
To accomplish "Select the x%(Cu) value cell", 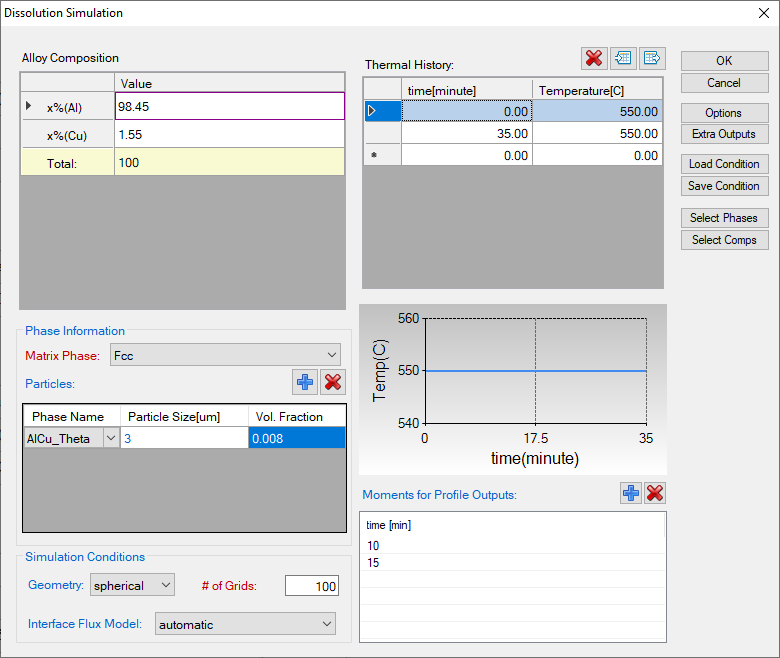I will click(229, 134).
